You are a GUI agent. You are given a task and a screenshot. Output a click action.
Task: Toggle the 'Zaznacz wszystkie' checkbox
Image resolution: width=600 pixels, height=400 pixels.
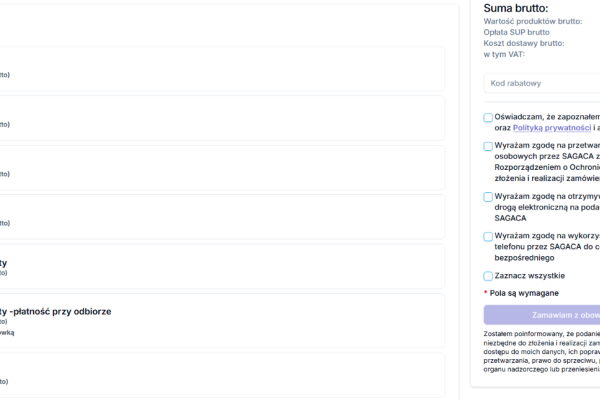tap(488, 276)
